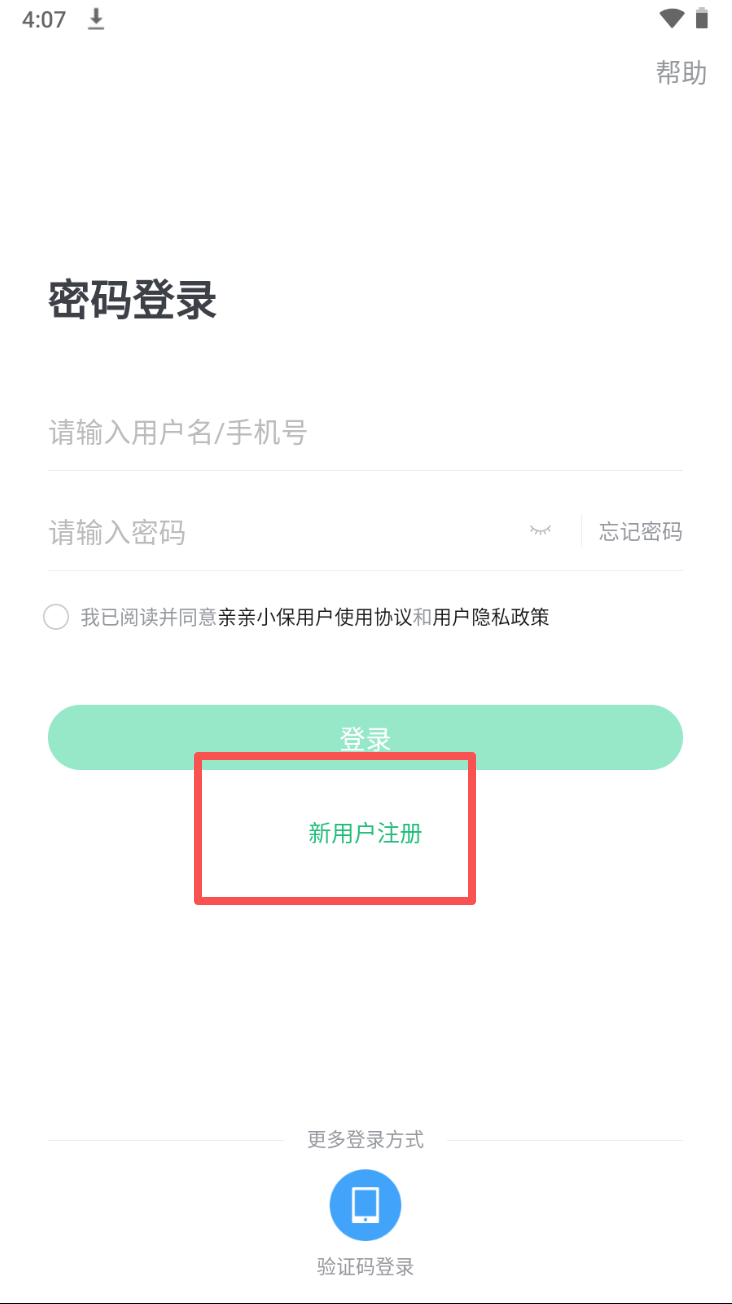Open 帮助 help at top right
This screenshot has height=1304, width=732.
pyautogui.click(x=681, y=73)
